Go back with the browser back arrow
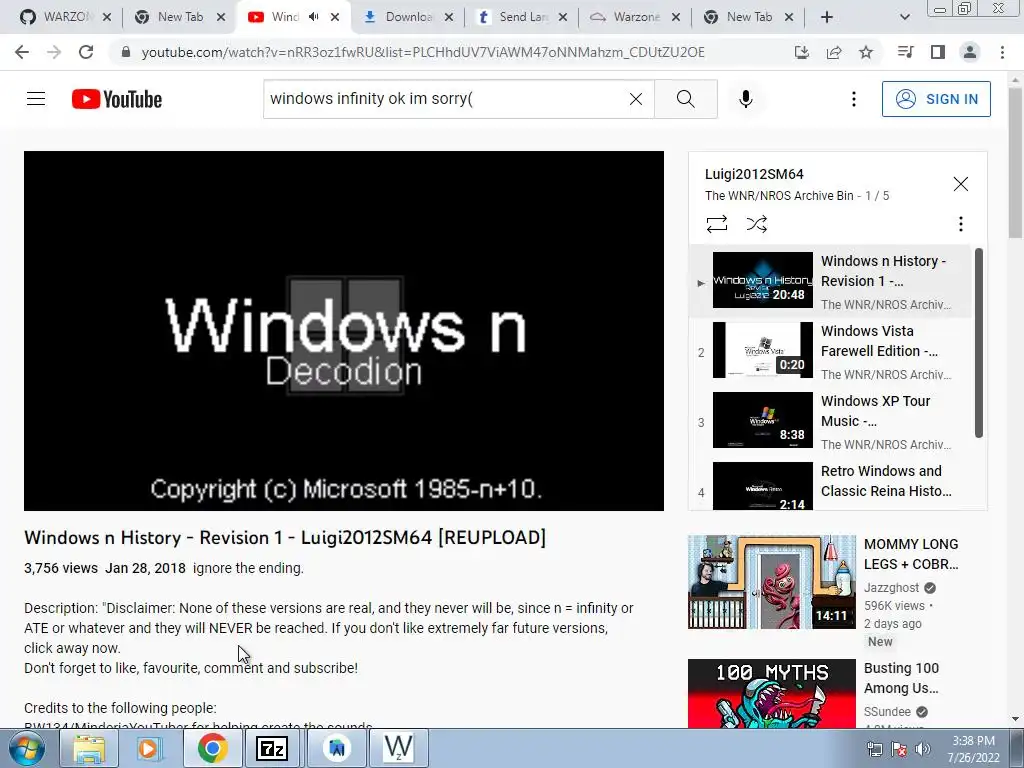Image resolution: width=1024 pixels, height=768 pixels. tap(22, 52)
